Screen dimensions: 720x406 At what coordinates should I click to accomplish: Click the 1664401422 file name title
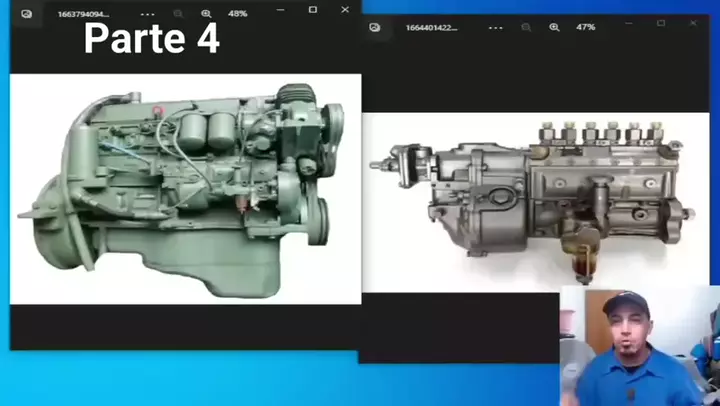(x=432, y=27)
